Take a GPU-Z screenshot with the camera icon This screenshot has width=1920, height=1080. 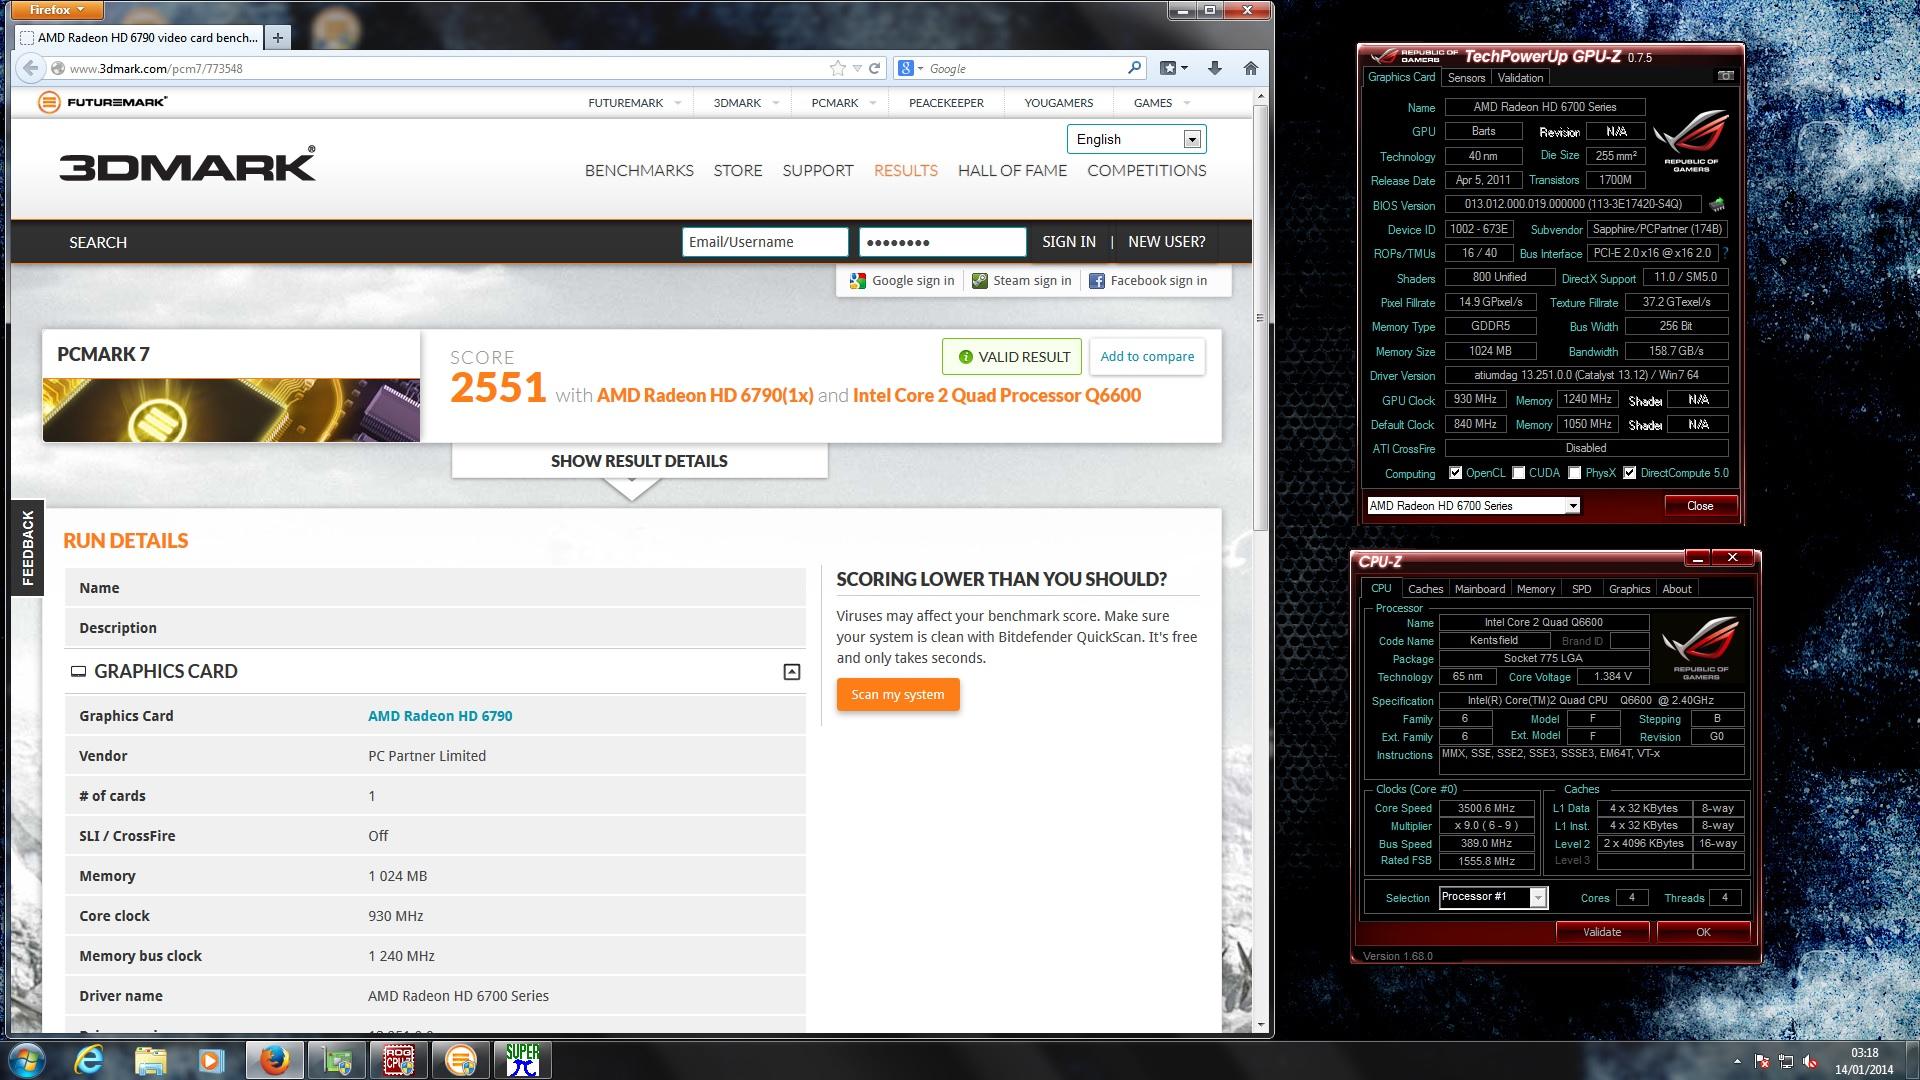coord(1725,76)
